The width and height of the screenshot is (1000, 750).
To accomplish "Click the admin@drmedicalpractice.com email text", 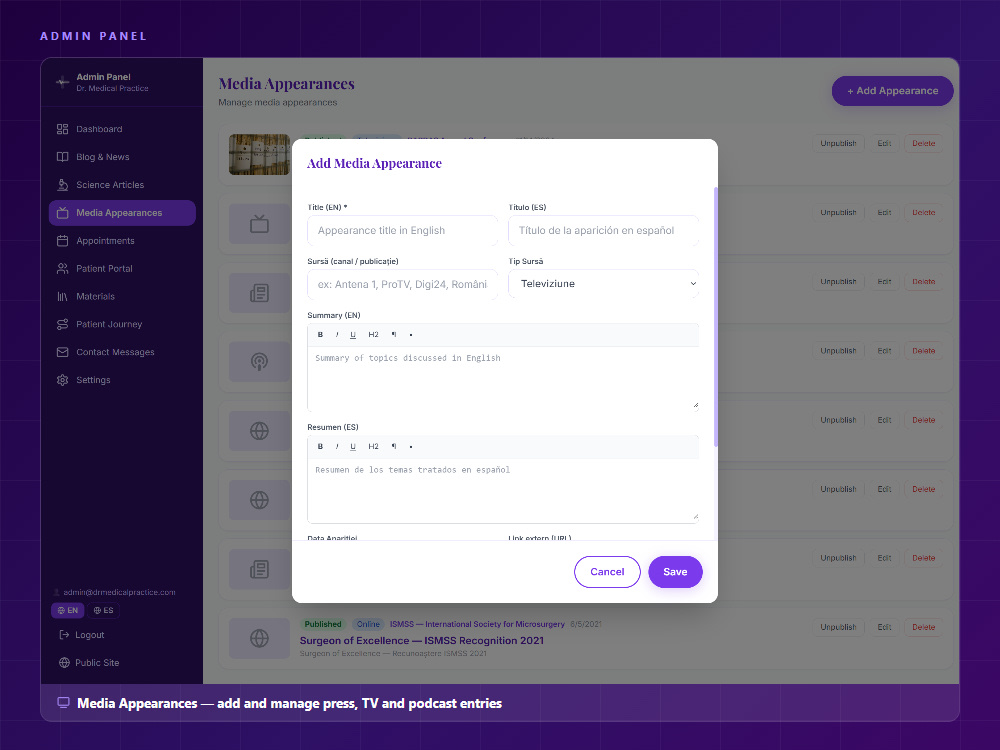I will 119,592.
